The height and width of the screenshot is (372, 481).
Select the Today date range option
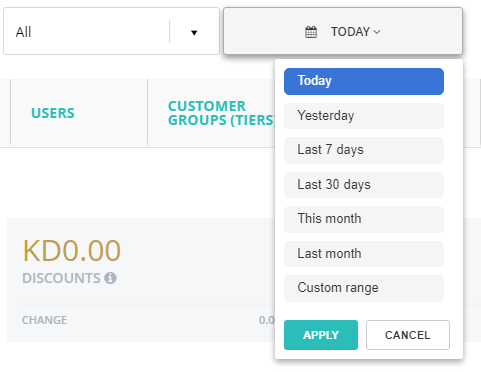(x=364, y=81)
